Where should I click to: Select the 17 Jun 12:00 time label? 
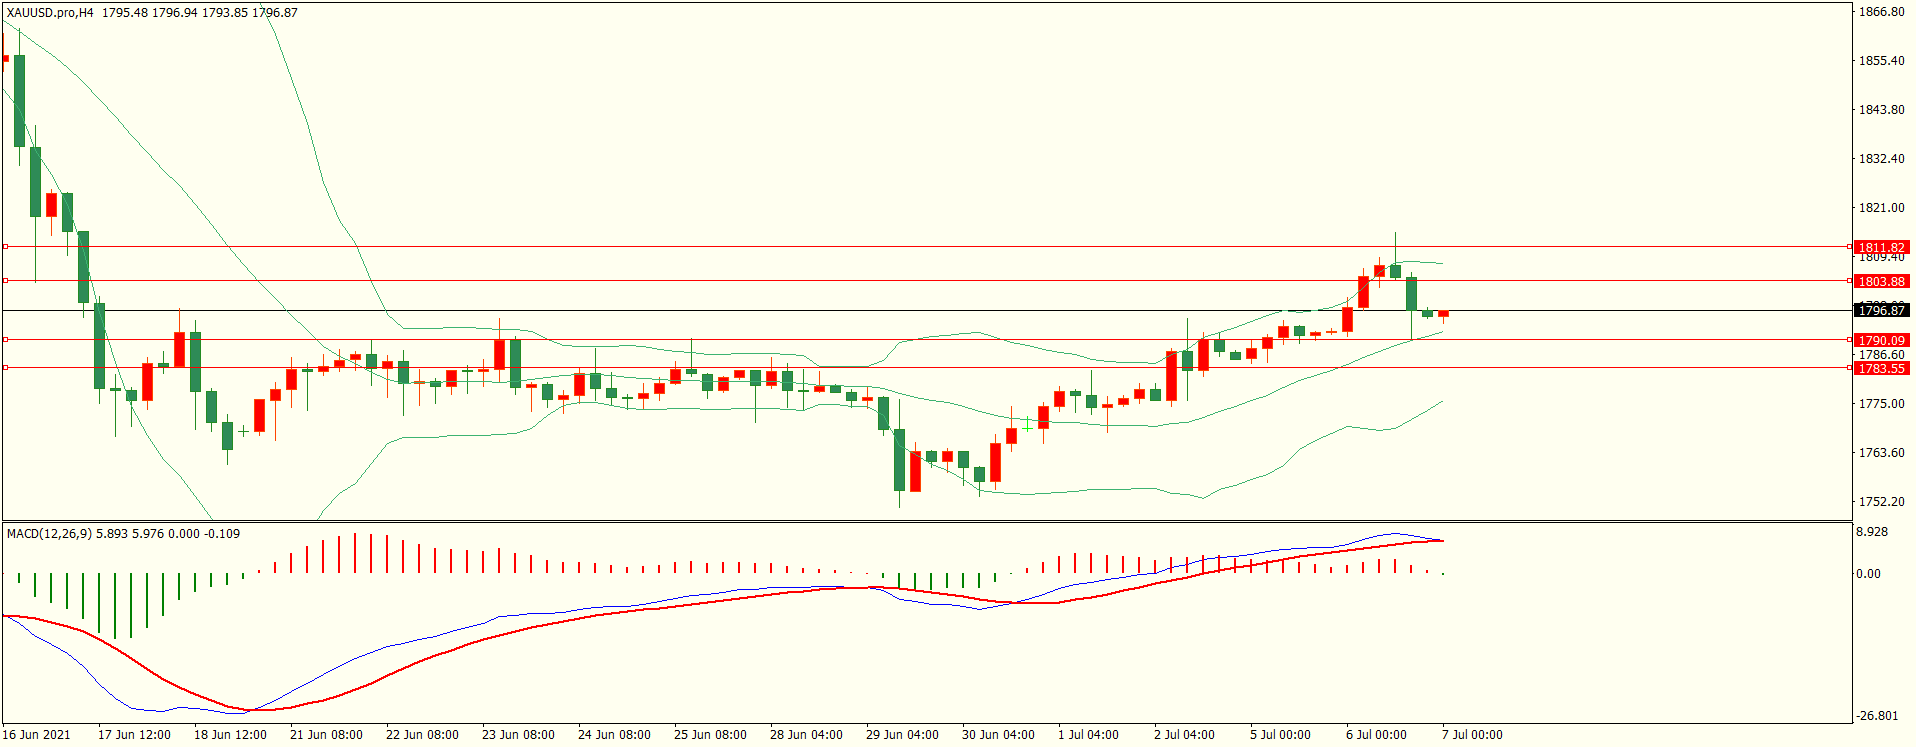134,735
